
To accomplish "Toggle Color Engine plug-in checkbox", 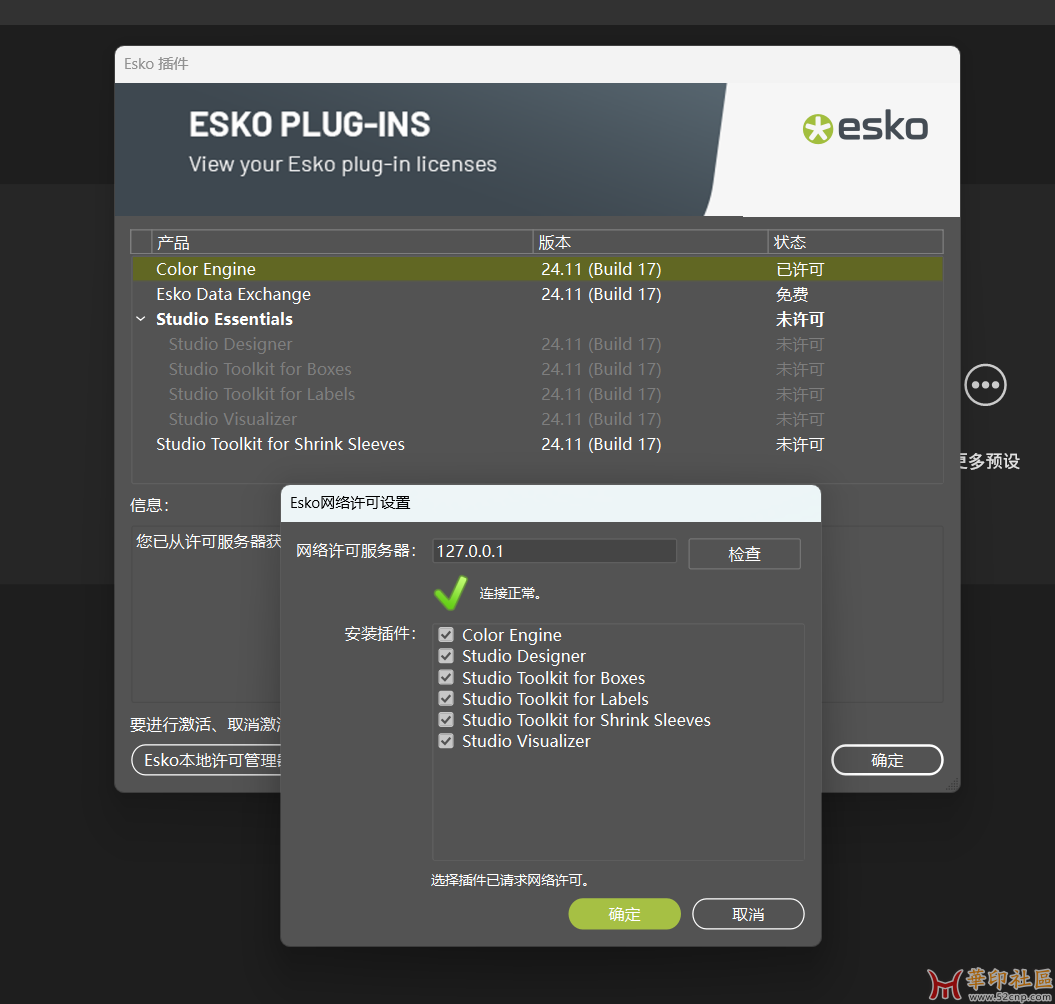I will tap(445, 635).
